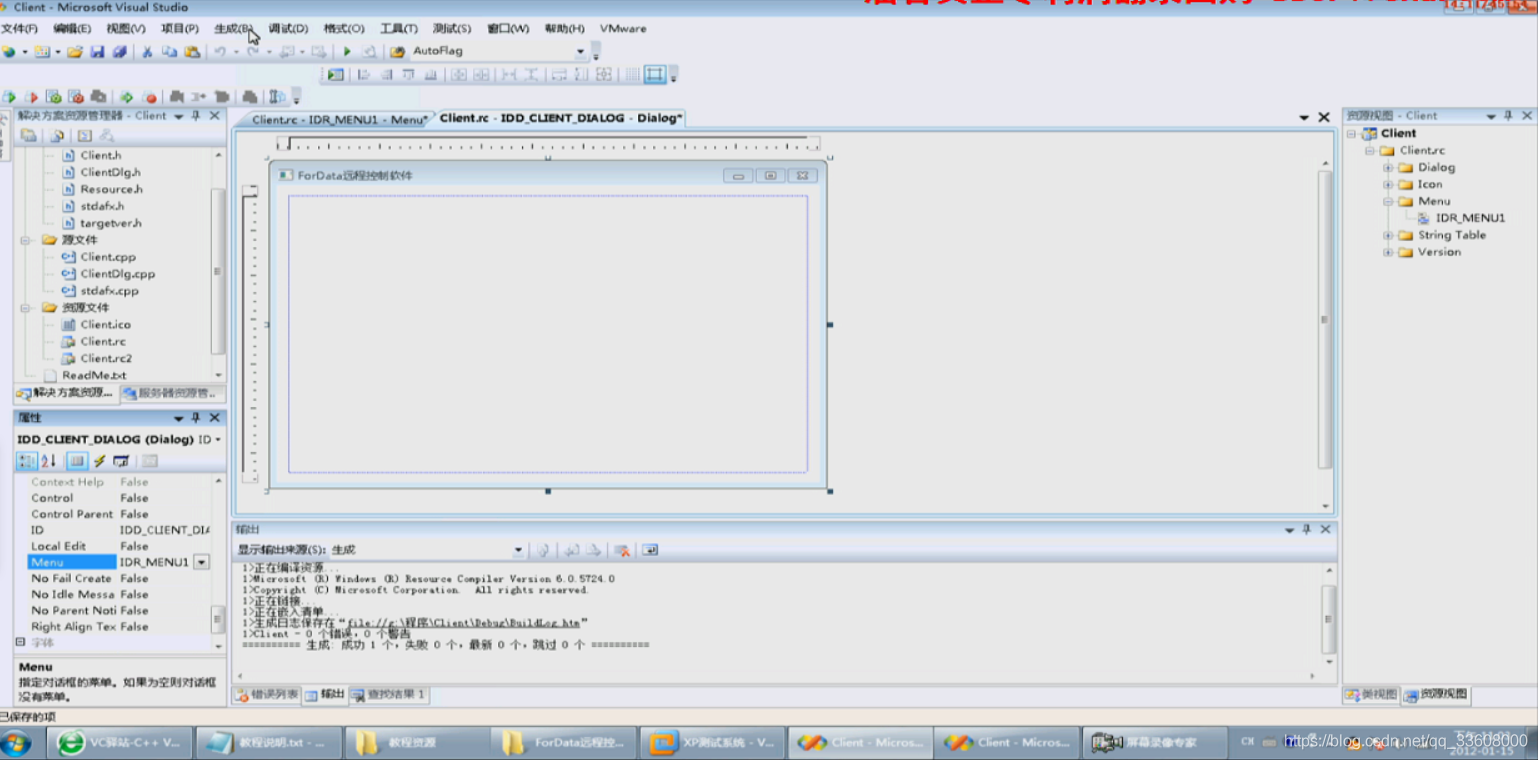This screenshot has width=1538, height=760.
Task: Click the Events lightning bolt icon
Action: [x=100, y=461]
